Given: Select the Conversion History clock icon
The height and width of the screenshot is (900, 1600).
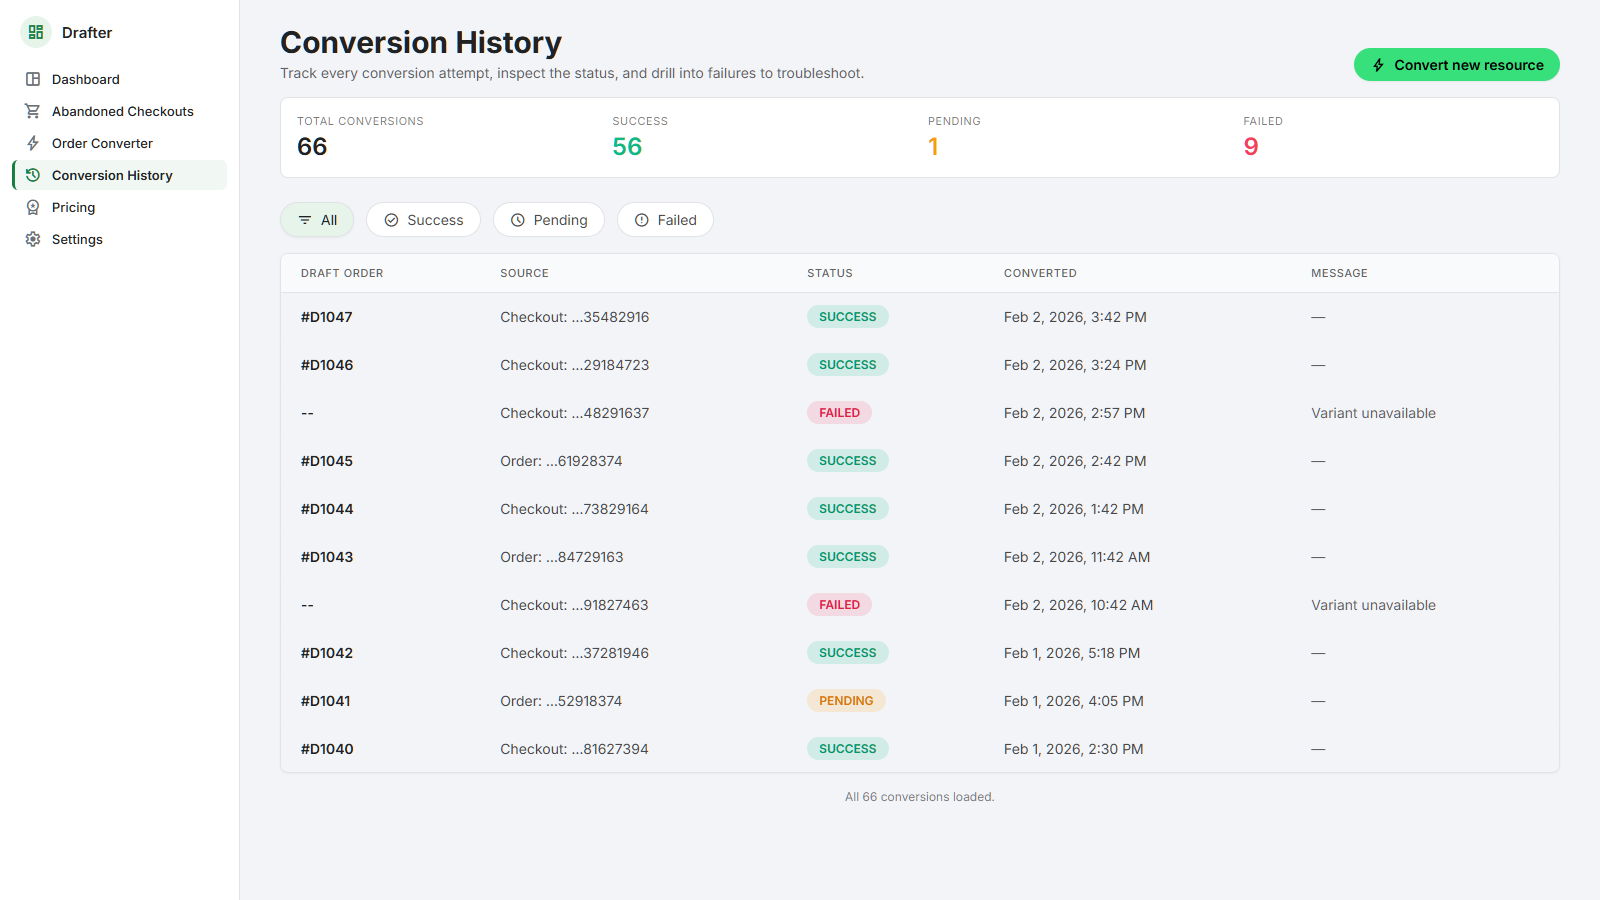Looking at the screenshot, I should point(33,175).
